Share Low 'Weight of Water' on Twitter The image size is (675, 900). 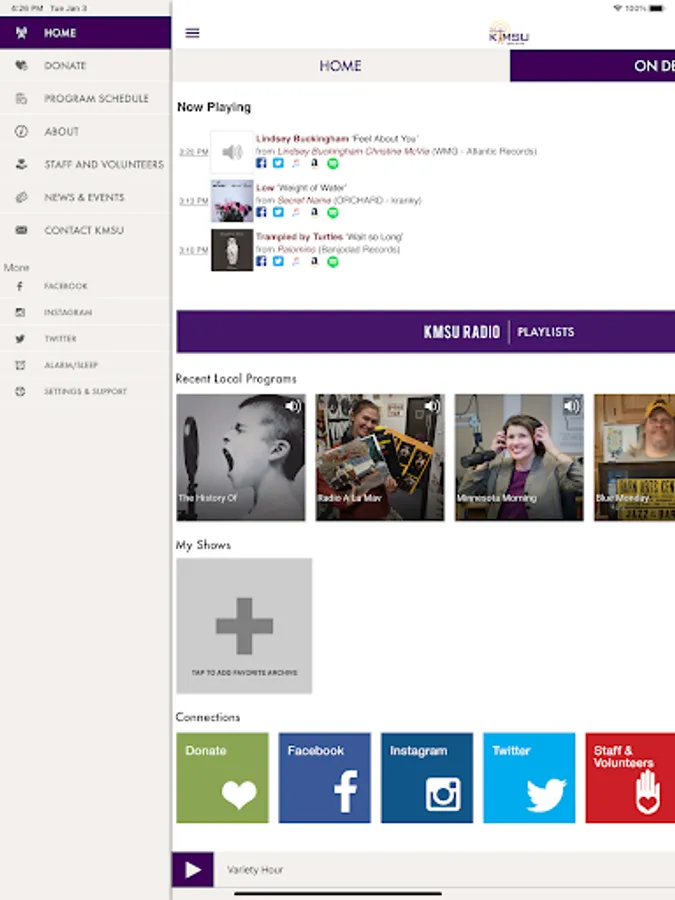(x=278, y=212)
